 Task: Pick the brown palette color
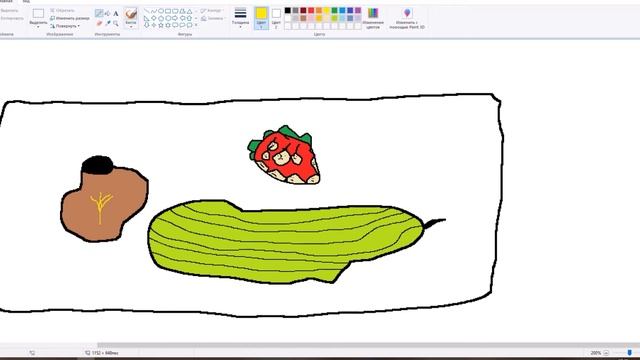303,18
